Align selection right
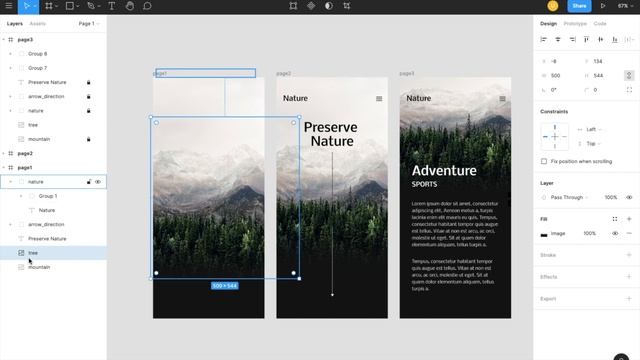Image resolution: width=640 pixels, height=360 pixels. tap(572, 40)
